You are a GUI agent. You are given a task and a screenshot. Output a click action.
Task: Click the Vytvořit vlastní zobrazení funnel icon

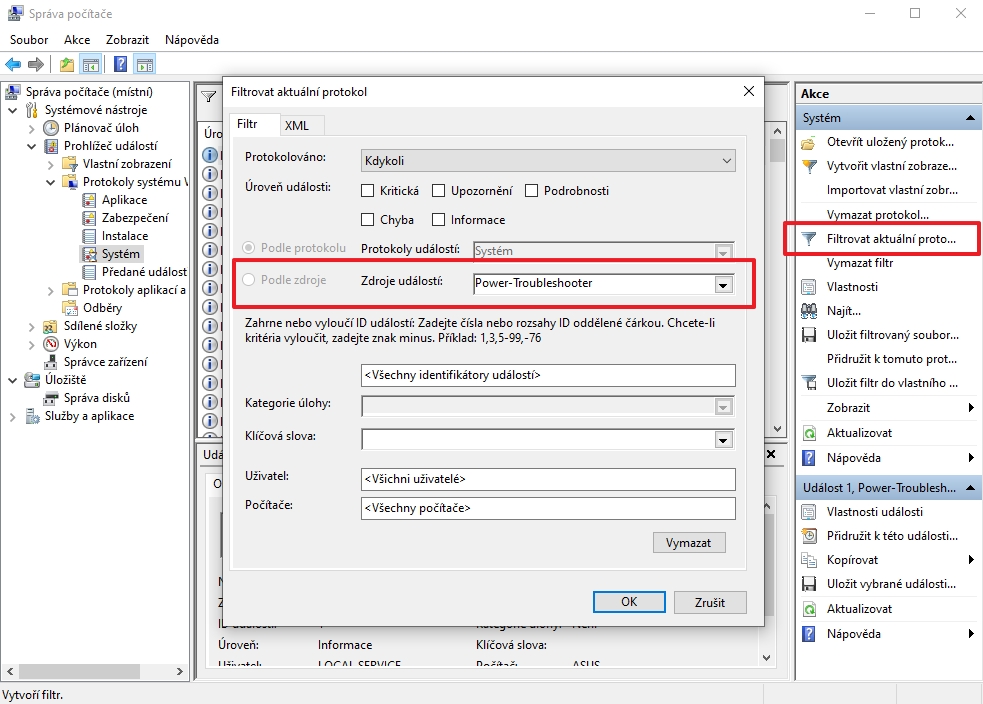pos(809,167)
